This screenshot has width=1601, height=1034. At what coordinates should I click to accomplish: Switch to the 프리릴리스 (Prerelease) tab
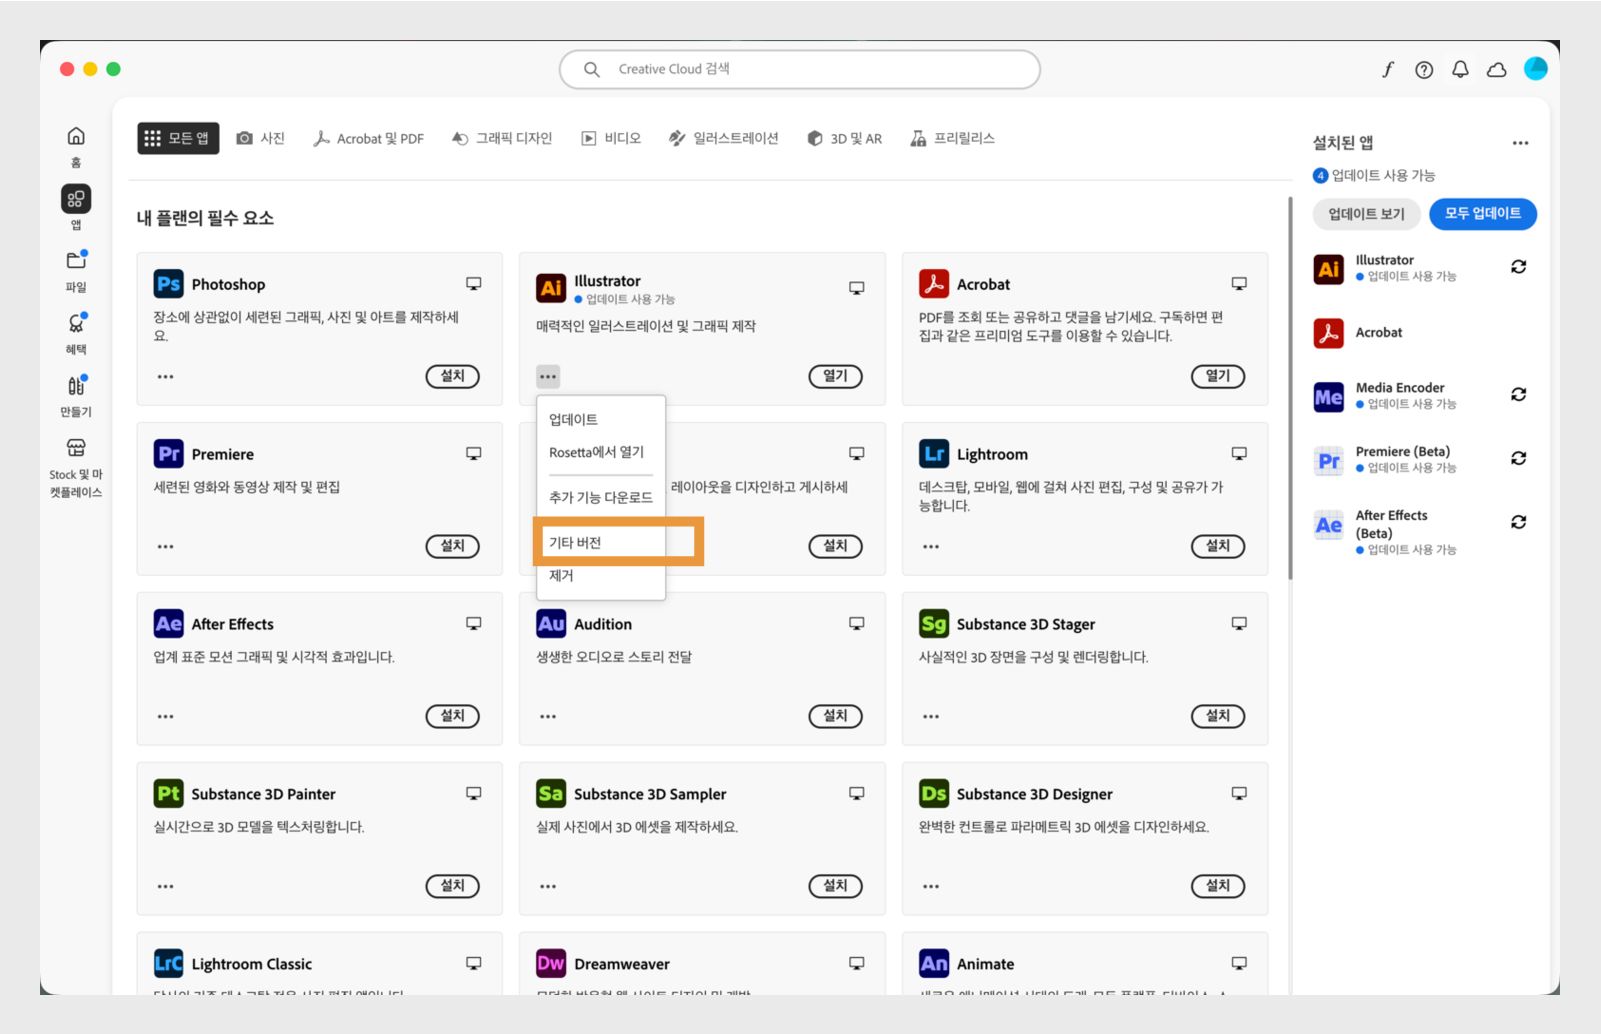click(952, 138)
